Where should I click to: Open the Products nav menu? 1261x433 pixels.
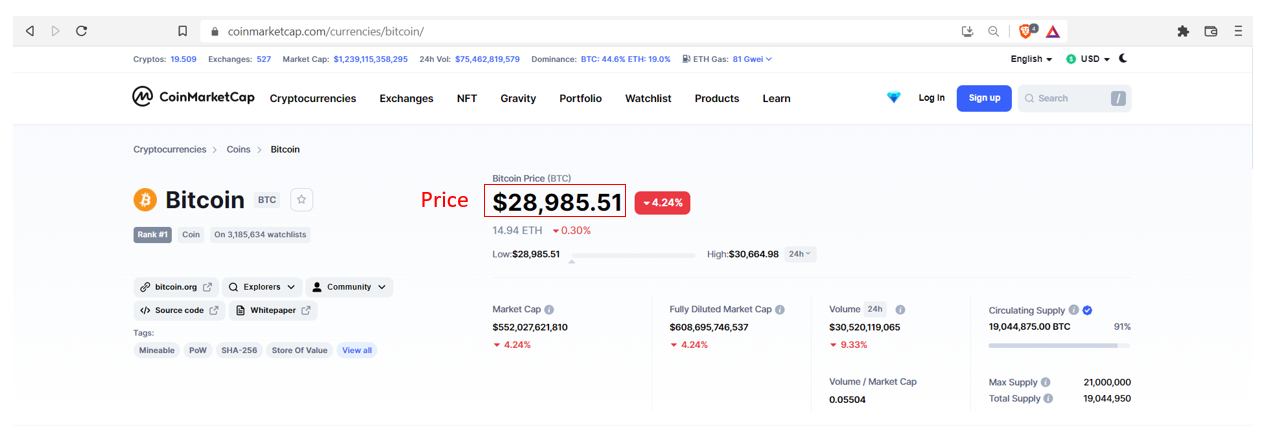click(x=717, y=98)
